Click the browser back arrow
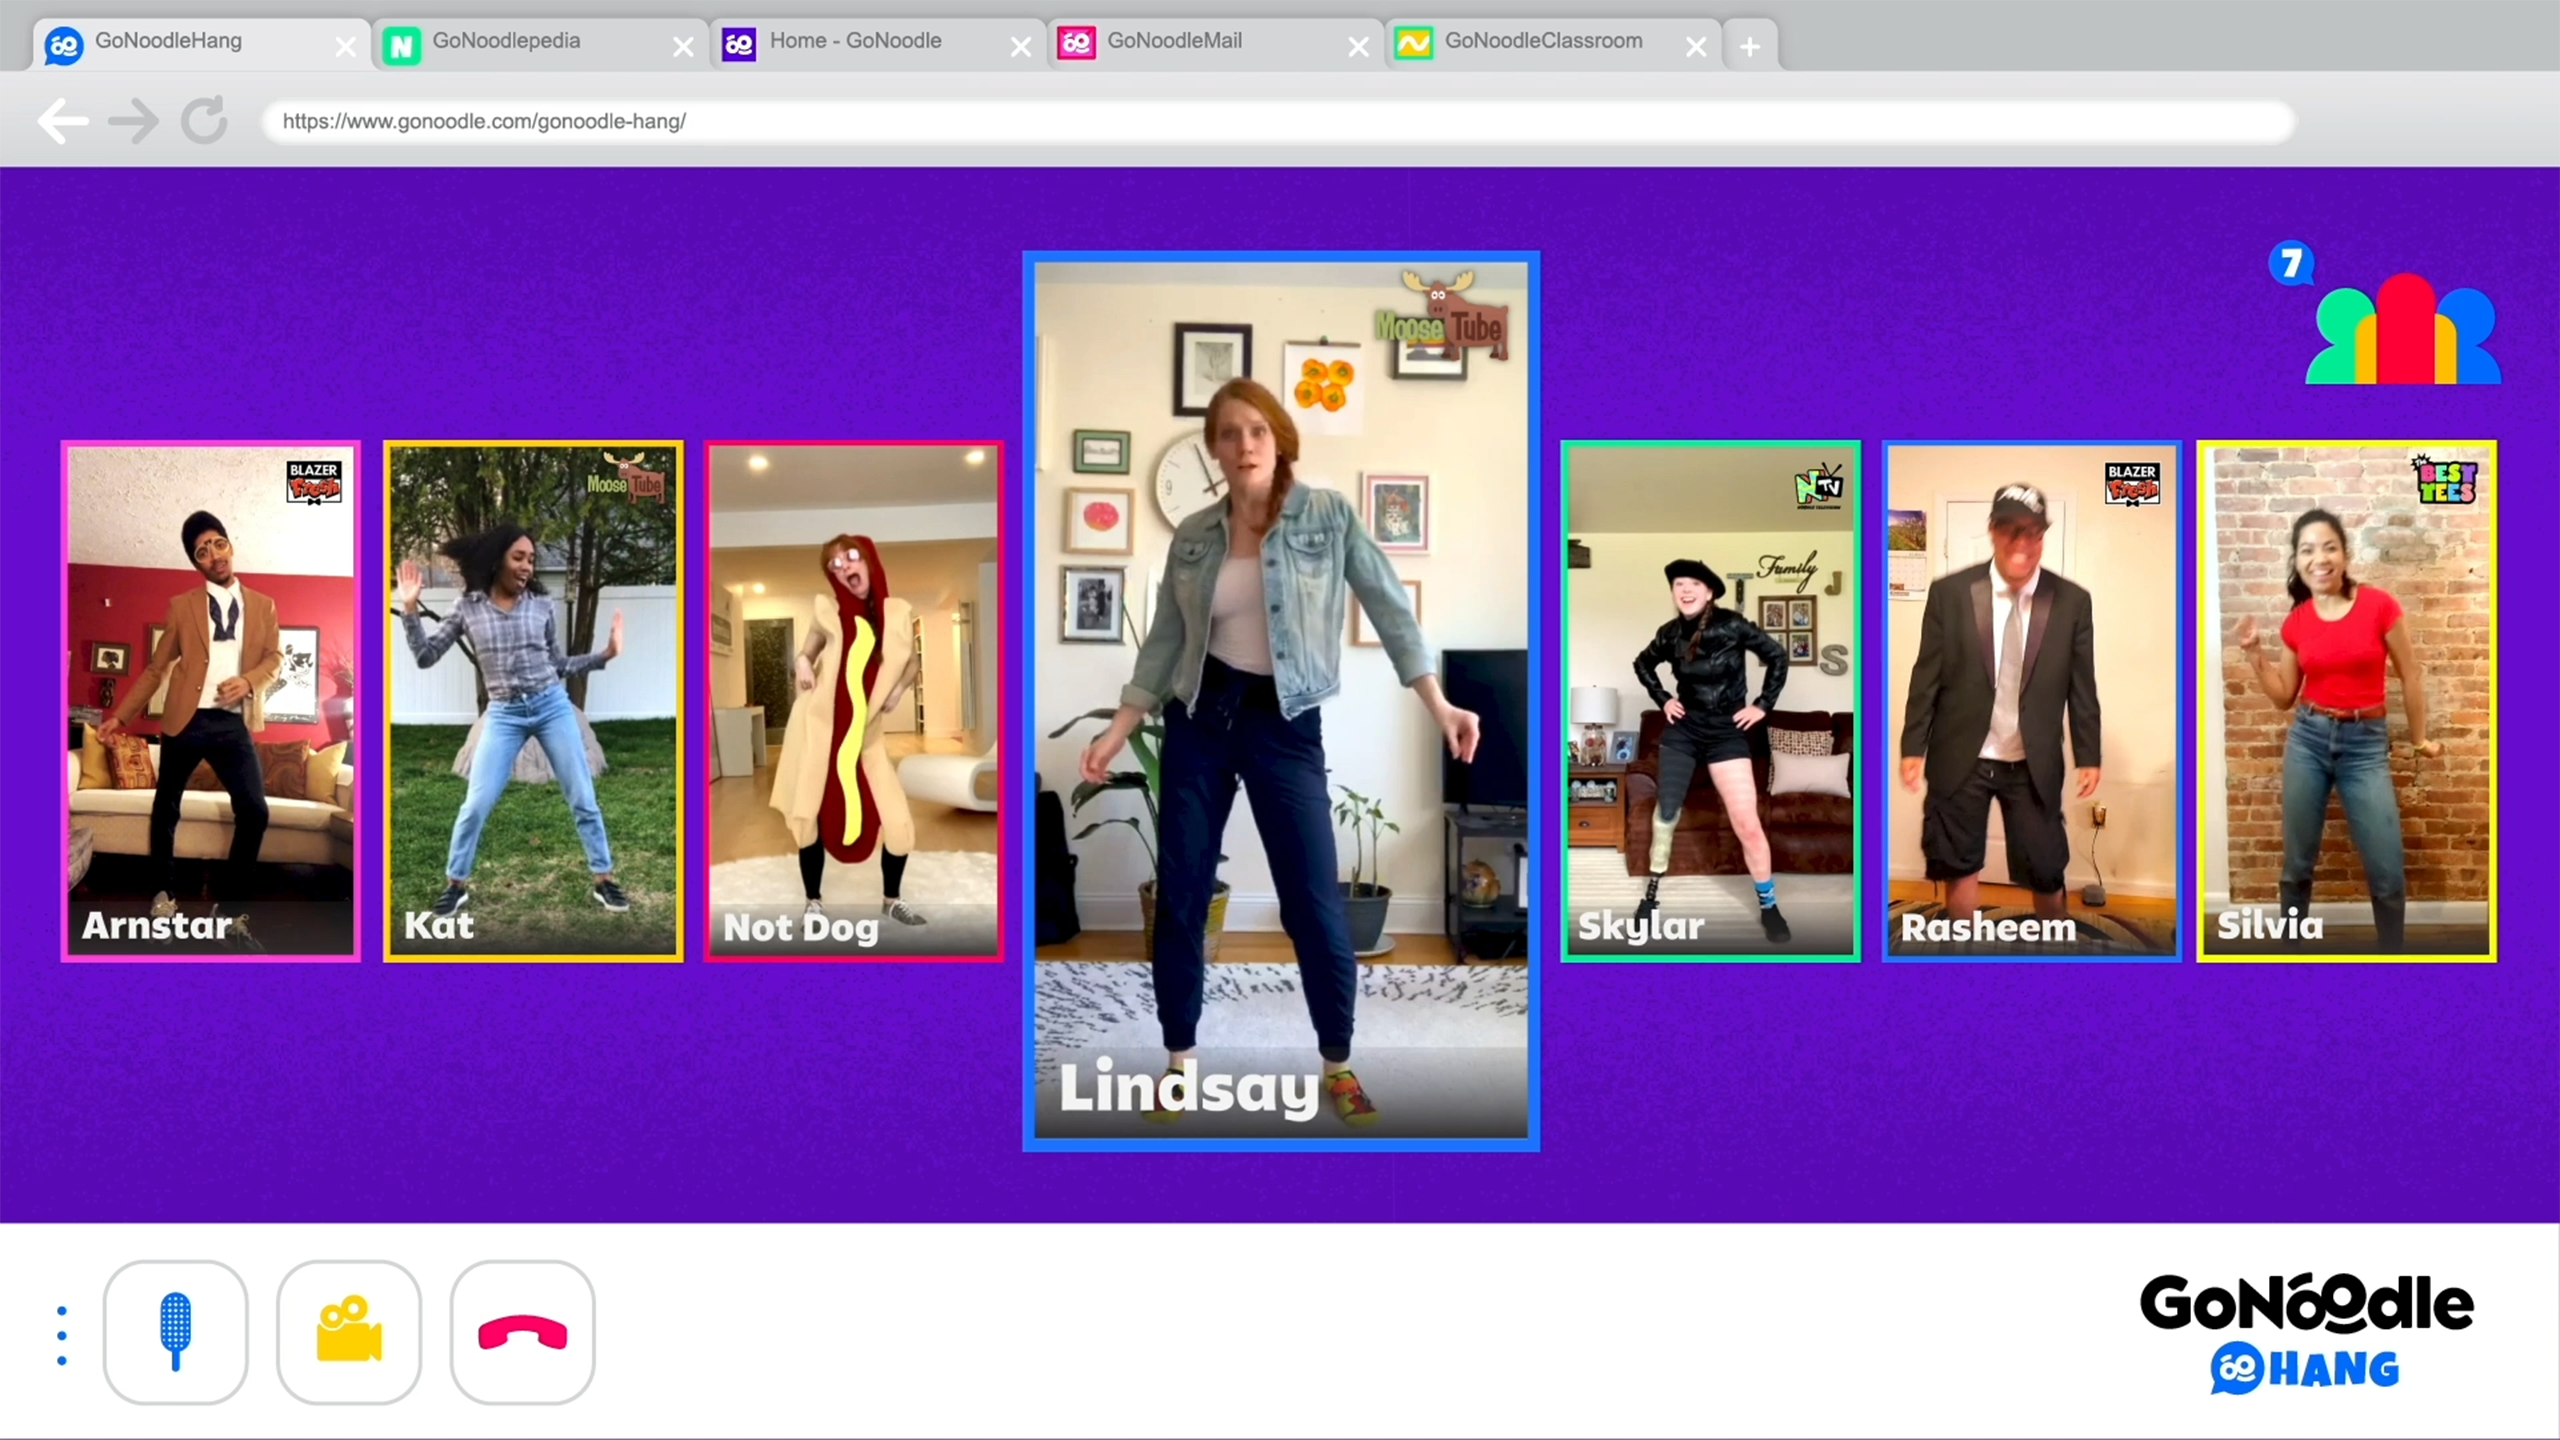This screenshot has height=1440, width=2560. click(x=62, y=122)
